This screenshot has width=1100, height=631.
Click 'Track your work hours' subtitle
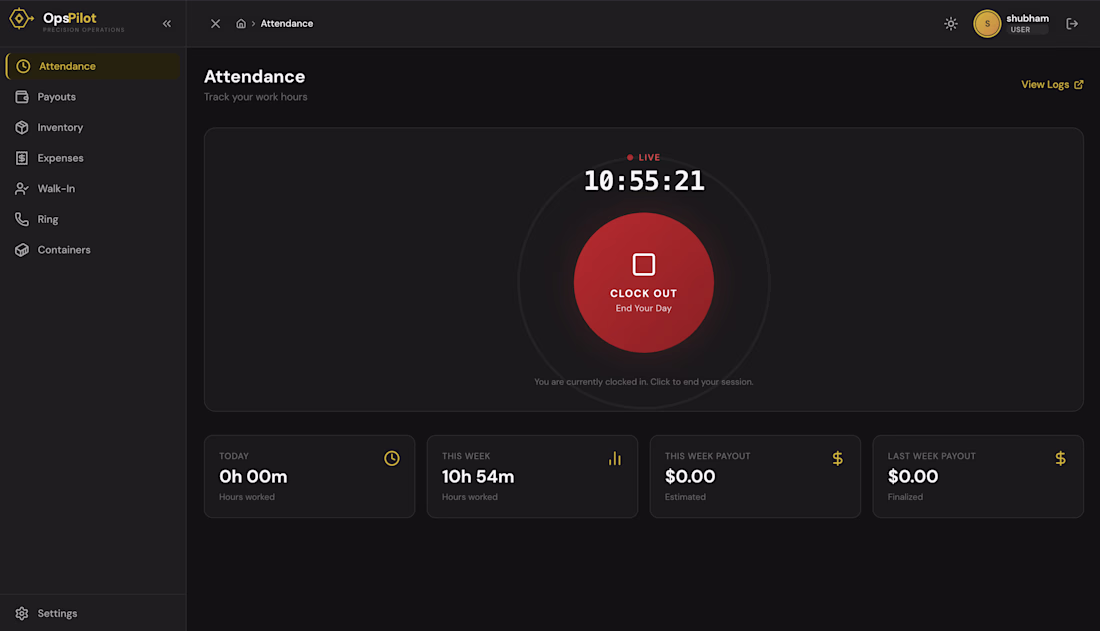pyautogui.click(x=255, y=97)
